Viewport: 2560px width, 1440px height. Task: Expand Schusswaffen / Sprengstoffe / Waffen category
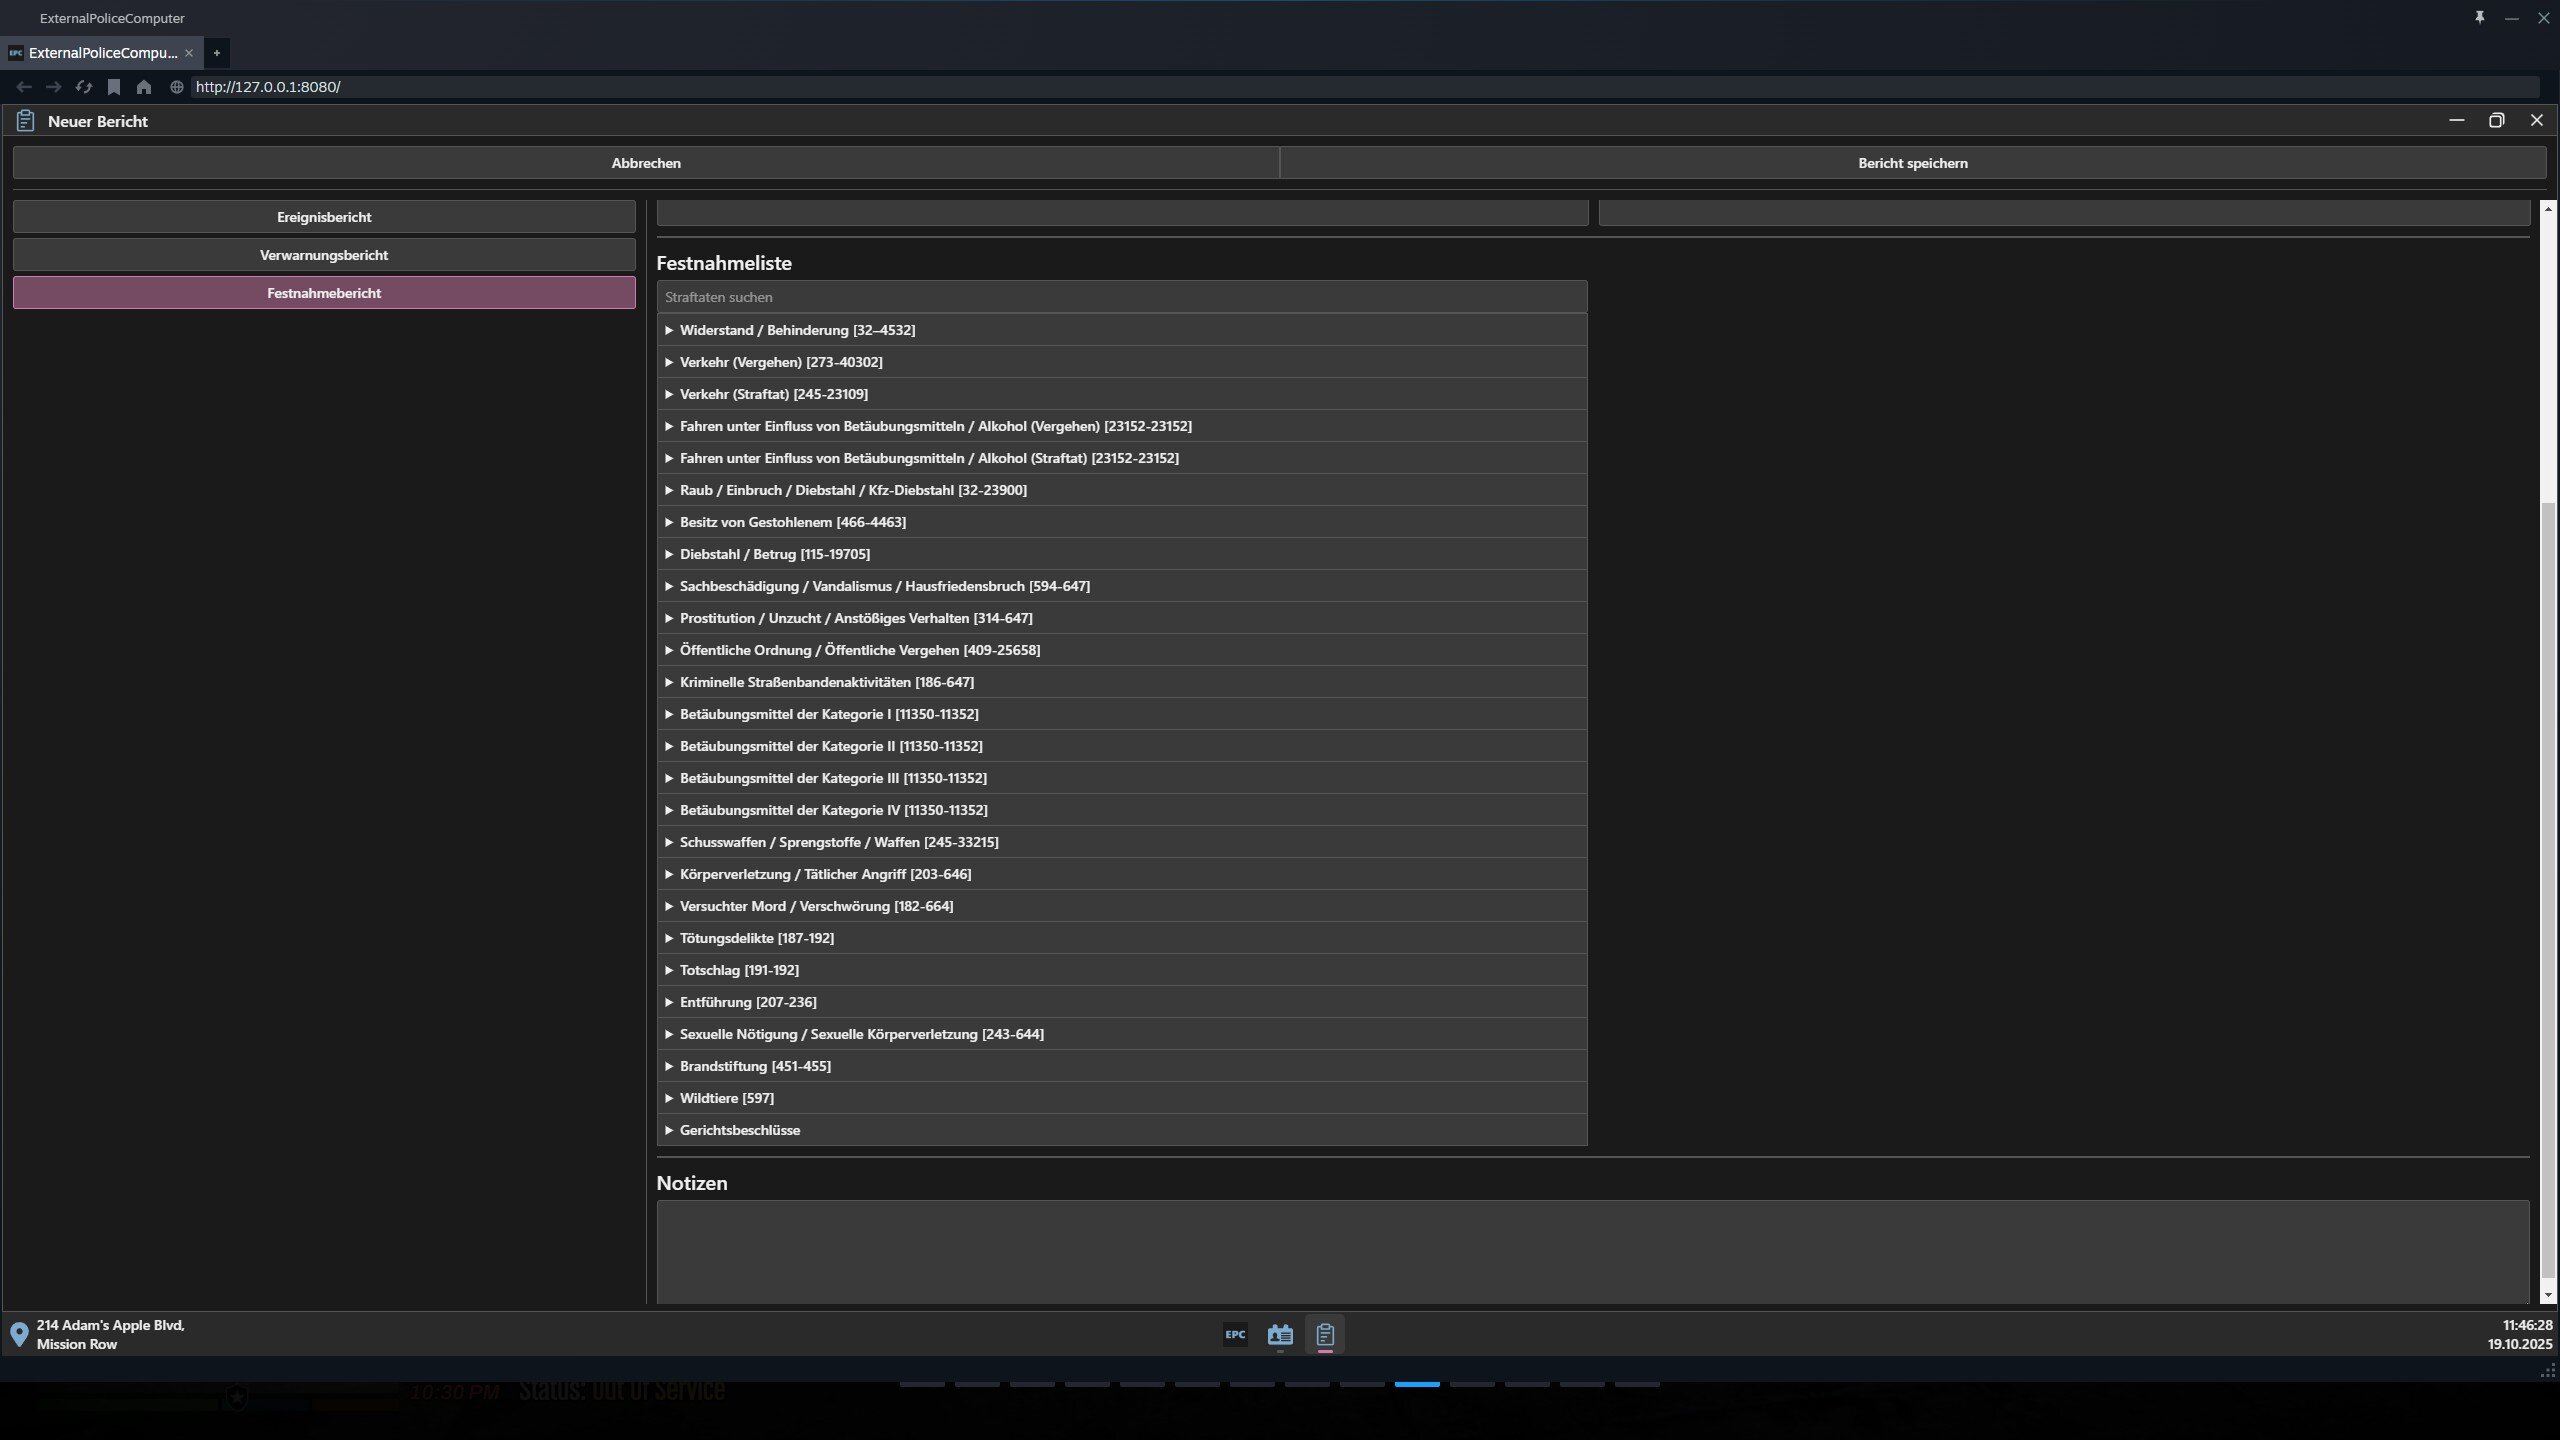[838, 842]
